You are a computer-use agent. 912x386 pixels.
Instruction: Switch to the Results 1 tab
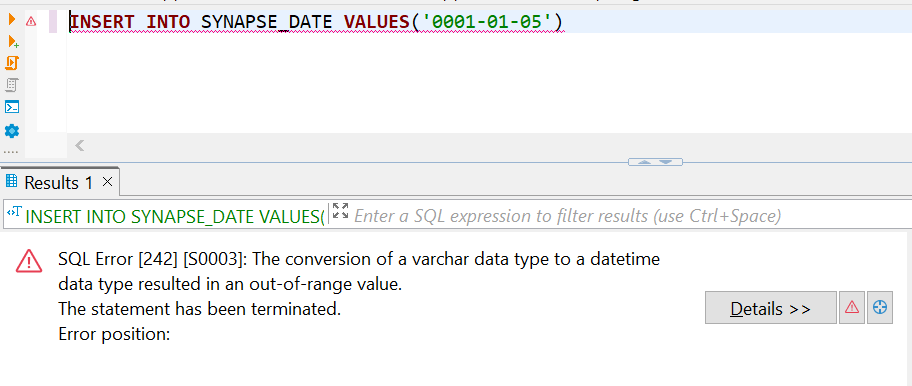[58, 183]
